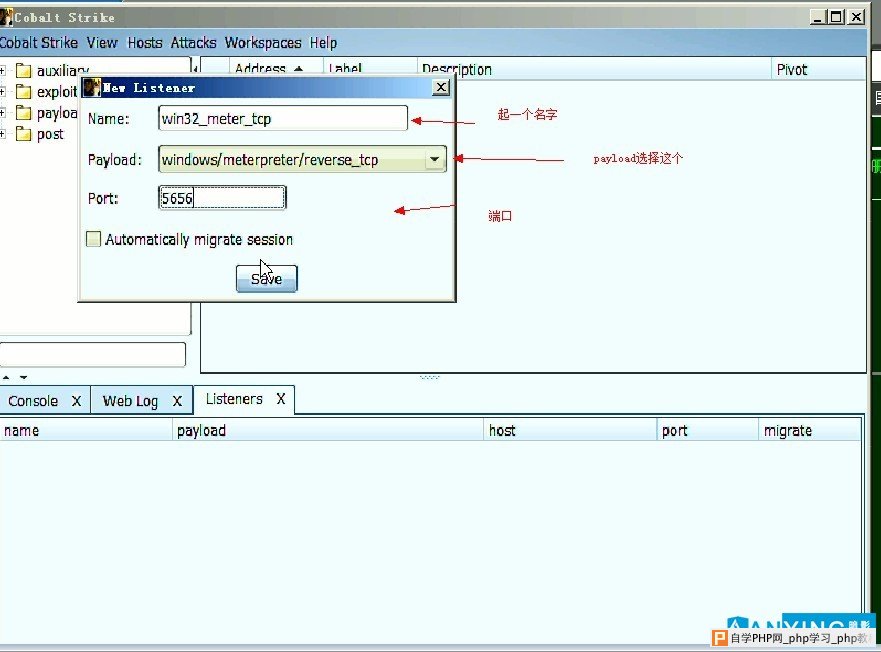Sort listeners by host column
This screenshot has width=881, height=652.
tap(570, 431)
